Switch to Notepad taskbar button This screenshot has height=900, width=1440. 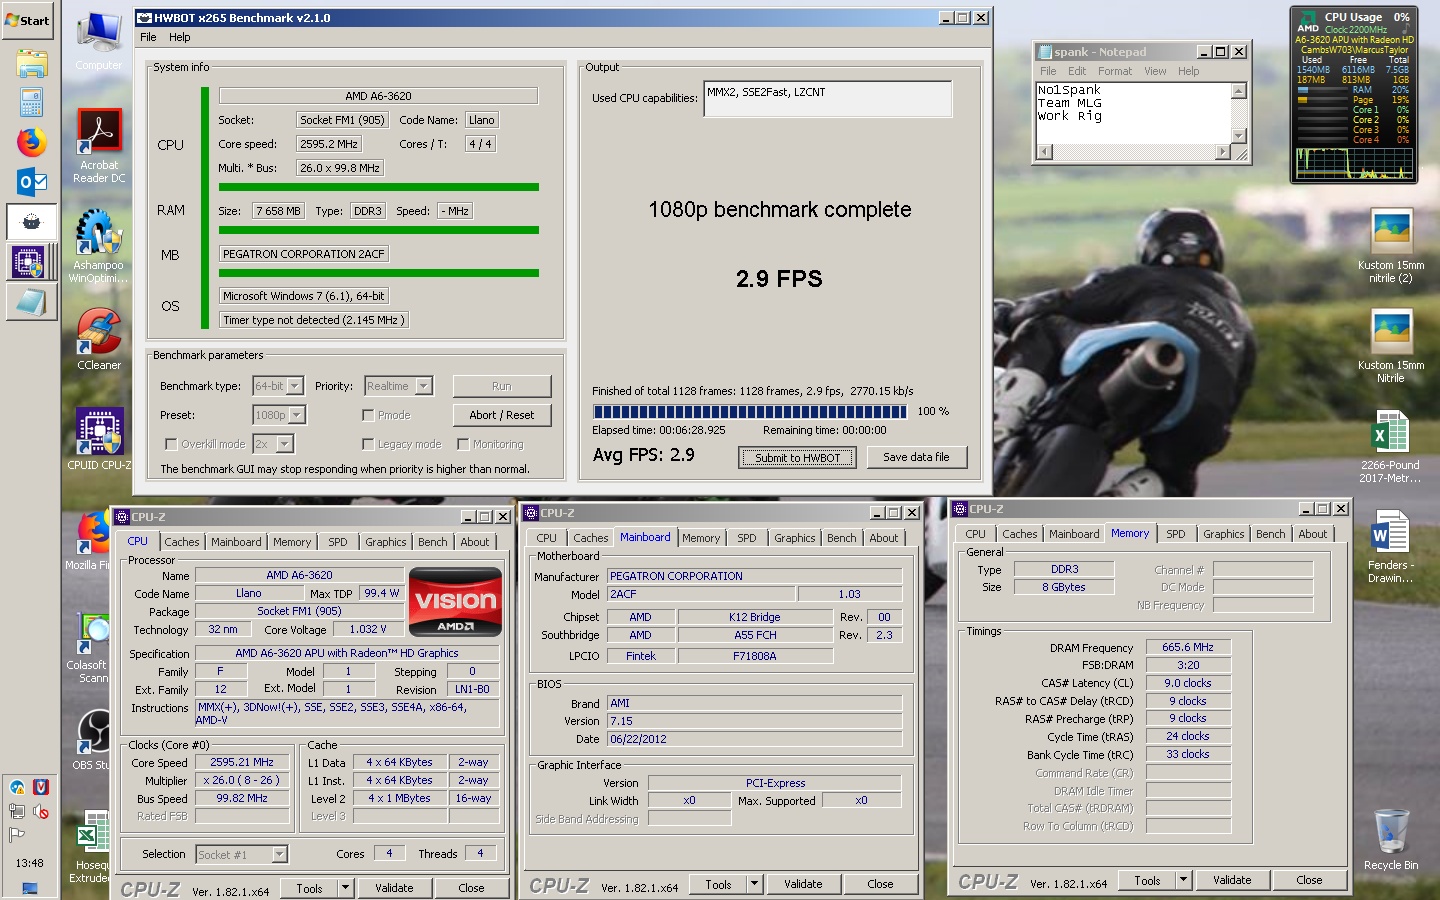click(31, 302)
